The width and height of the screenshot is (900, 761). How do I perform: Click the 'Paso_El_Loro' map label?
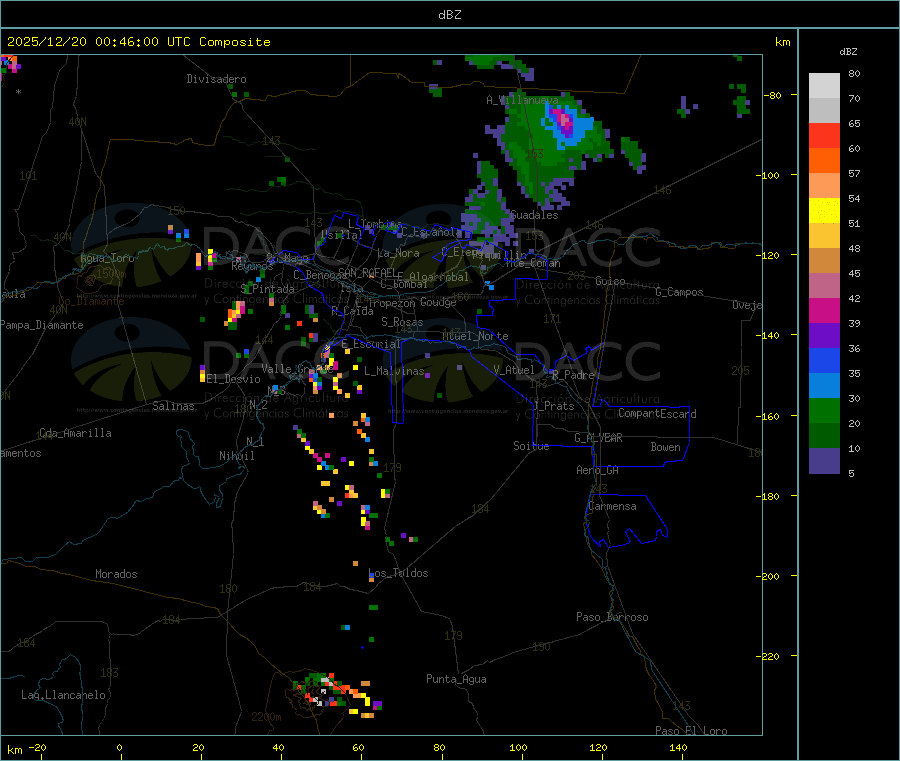[692, 731]
